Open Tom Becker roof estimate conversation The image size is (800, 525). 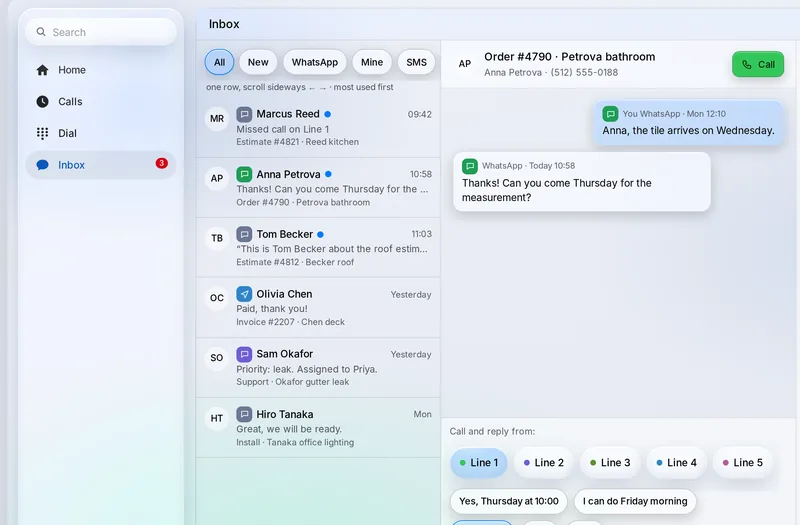tap(318, 247)
